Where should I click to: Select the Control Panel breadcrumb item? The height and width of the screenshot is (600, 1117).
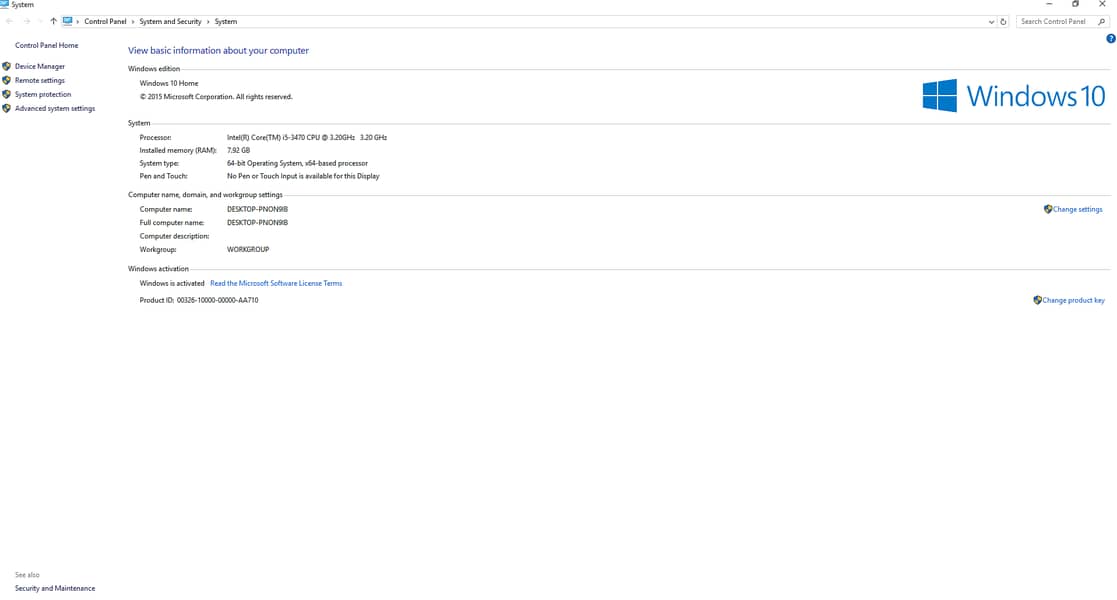click(x=105, y=22)
